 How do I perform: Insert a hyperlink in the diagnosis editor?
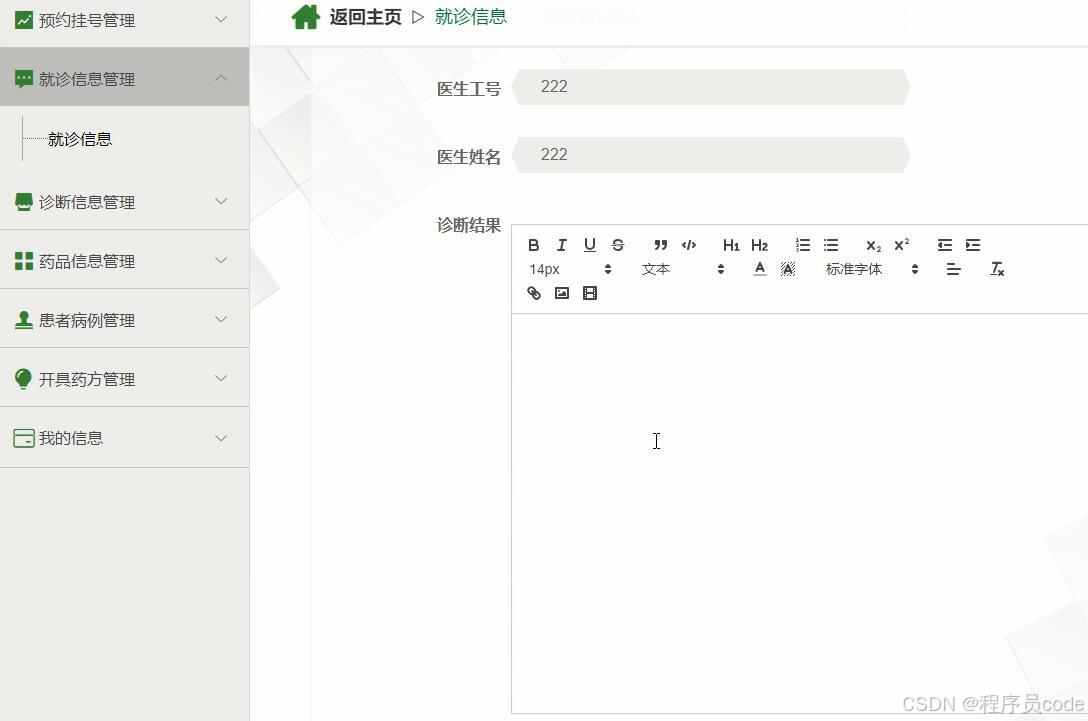click(533, 292)
